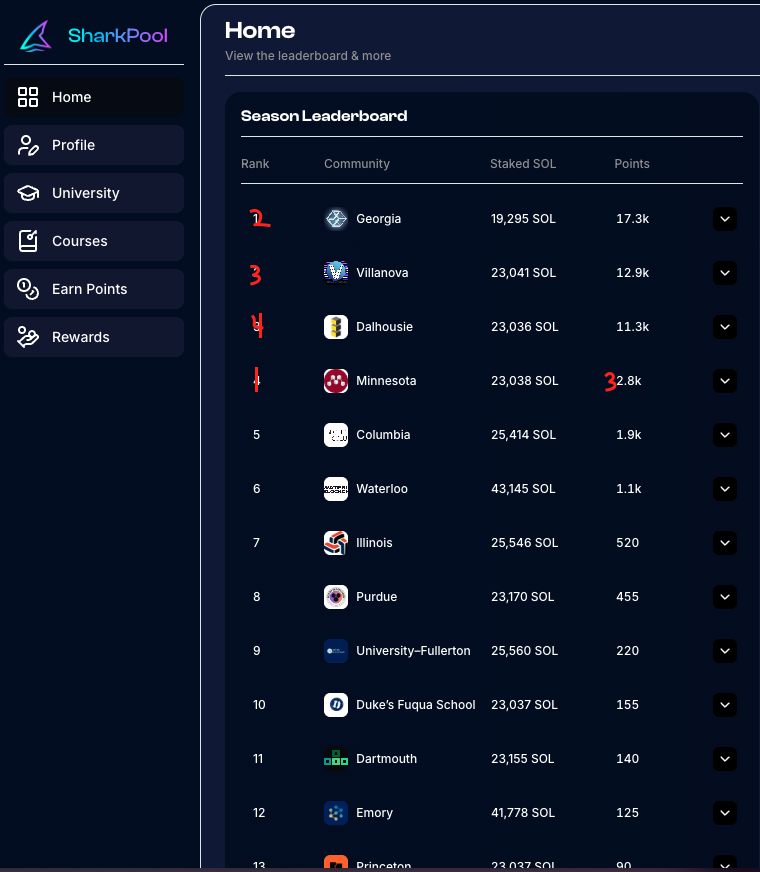This screenshot has height=872, width=760.
Task: Click the Courses notebook icon
Action: [x=28, y=241]
